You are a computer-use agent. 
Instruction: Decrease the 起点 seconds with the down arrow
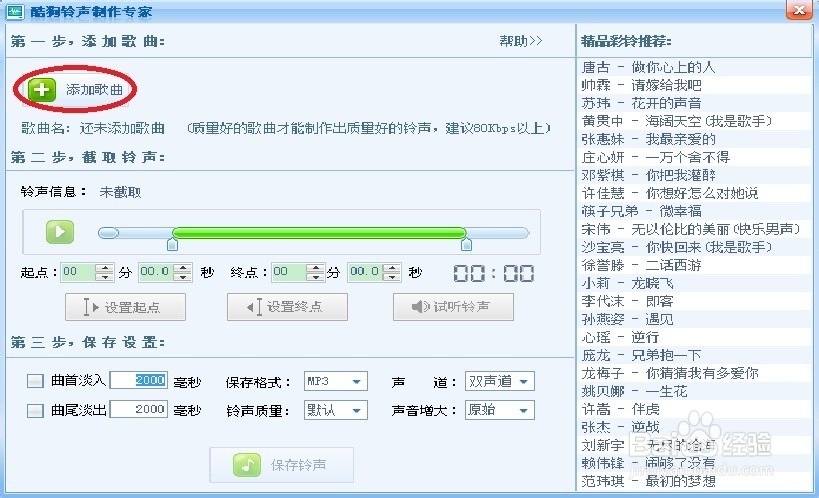pyautogui.click(x=183, y=276)
